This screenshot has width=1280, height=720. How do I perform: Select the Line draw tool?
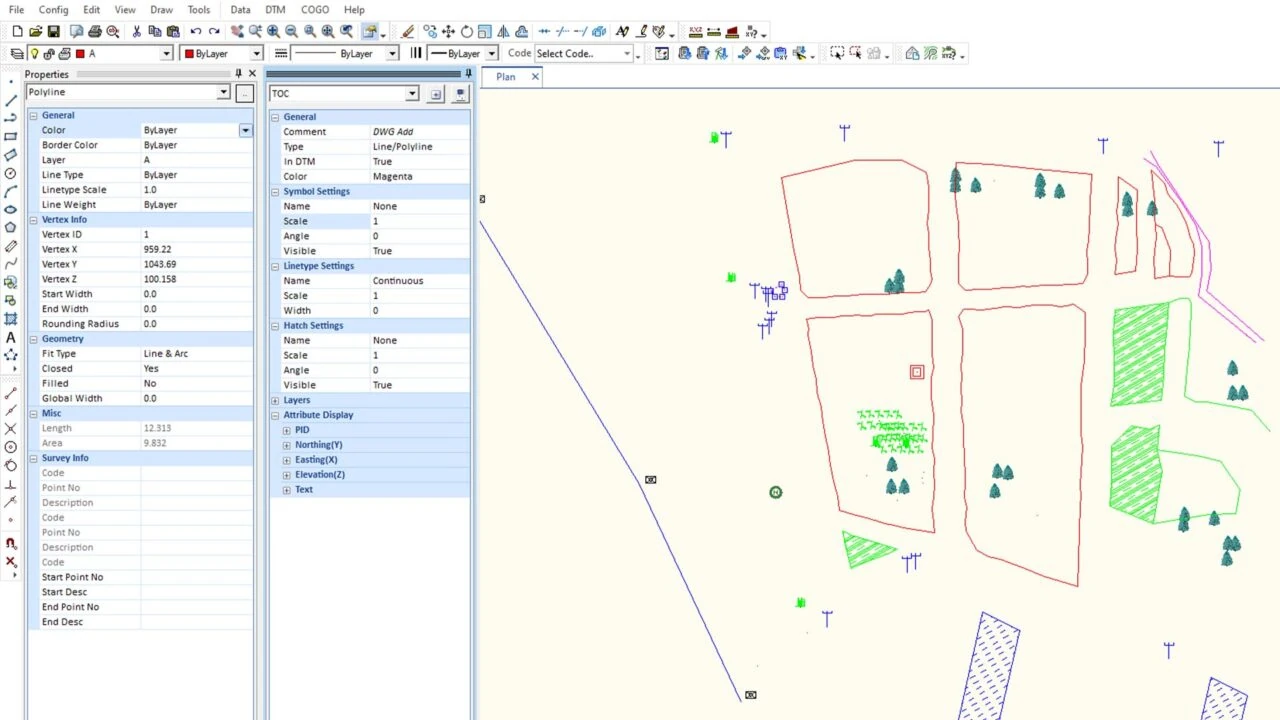pyautogui.click(x=11, y=100)
